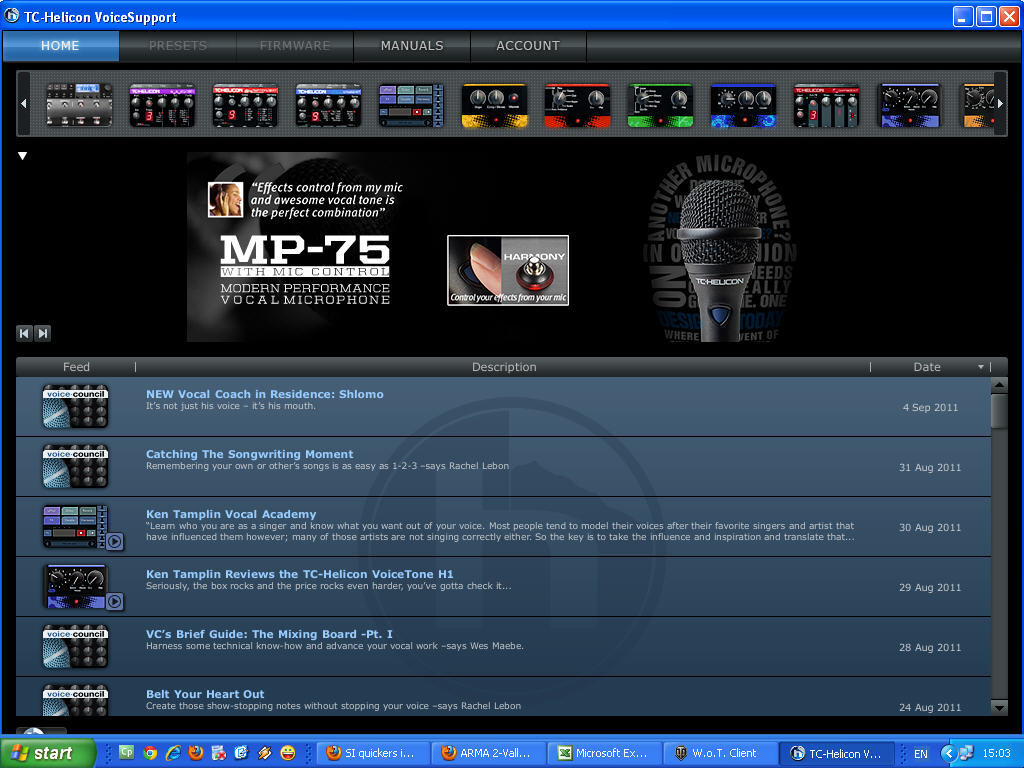Collapse the MP-75 banner with the triangle control
The image size is (1024, 768).
click(x=22, y=155)
